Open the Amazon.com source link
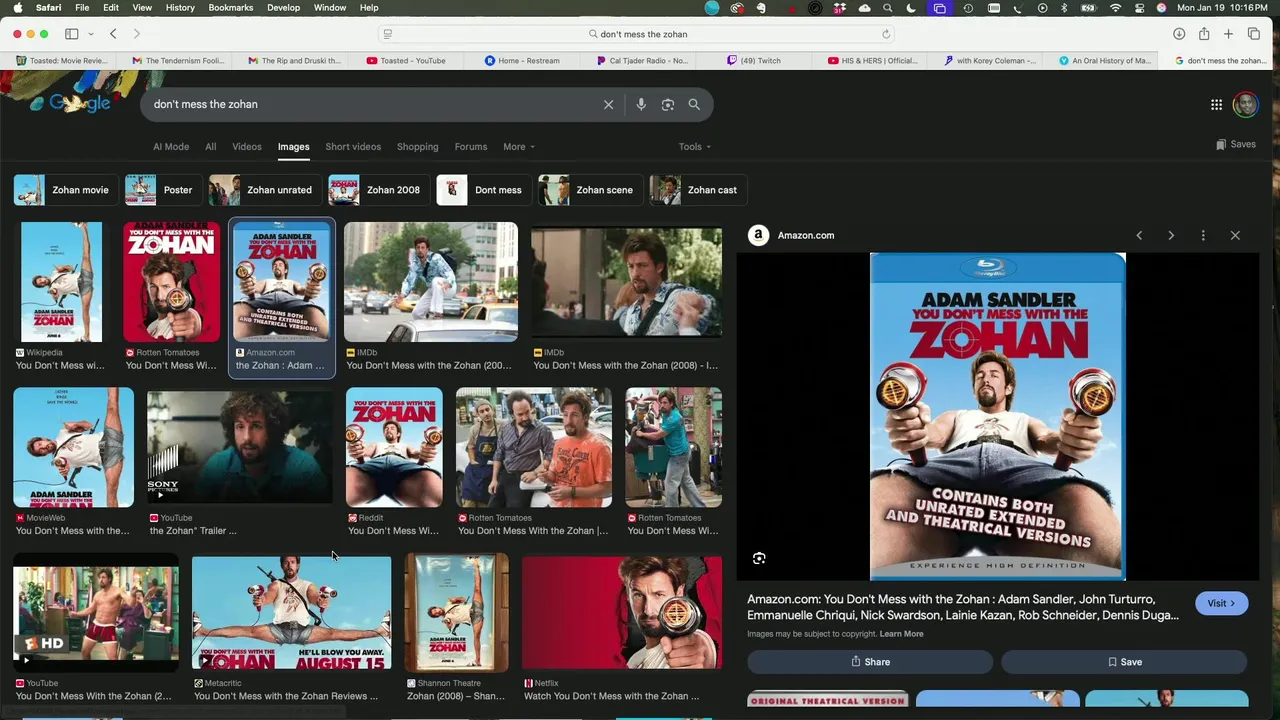The height and width of the screenshot is (720, 1280). pyautogui.click(x=791, y=235)
